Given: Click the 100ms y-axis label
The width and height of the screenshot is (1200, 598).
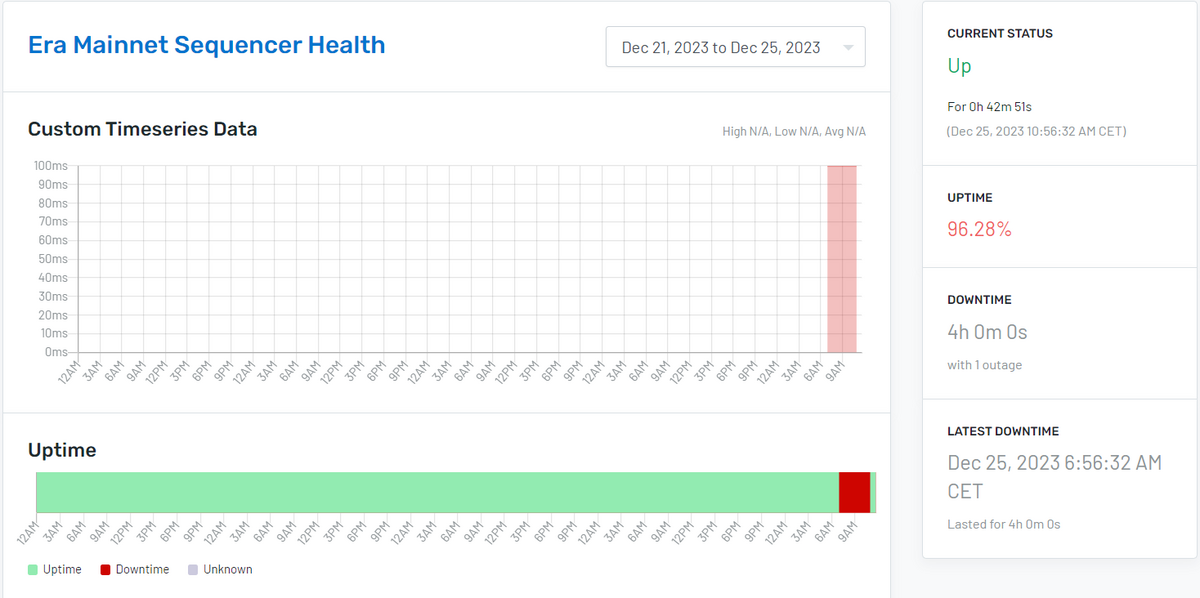Looking at the screenshot, I should 50,165.
